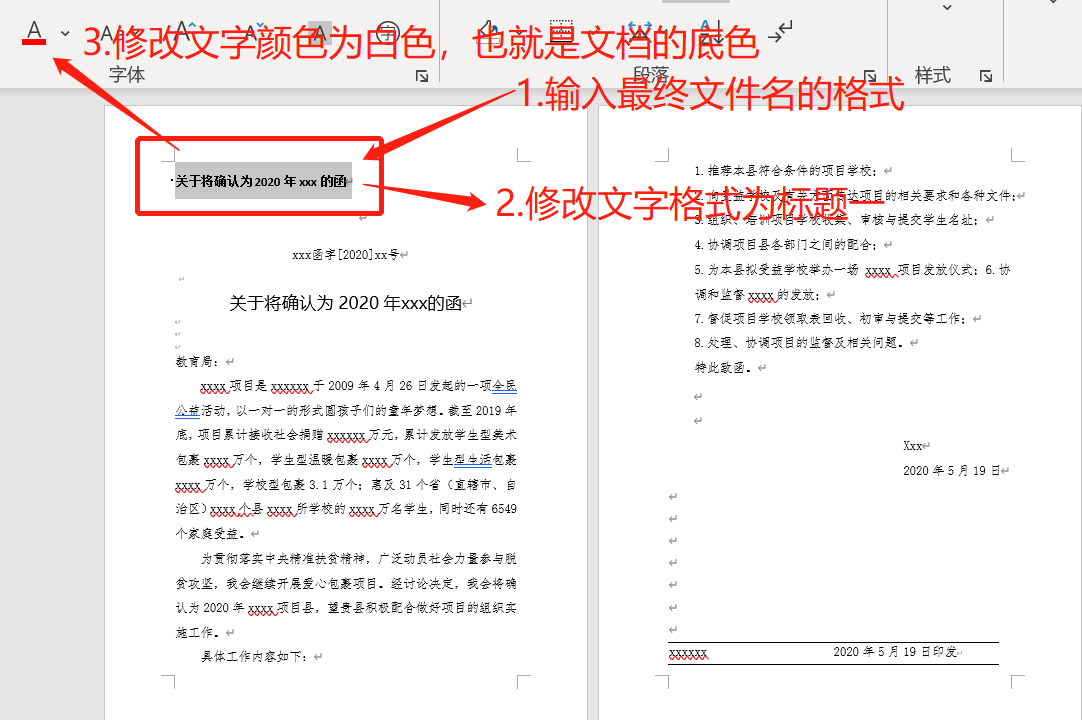The image size is (1082, 720).
Task: Click the '样式' group label
Action: 933,75
